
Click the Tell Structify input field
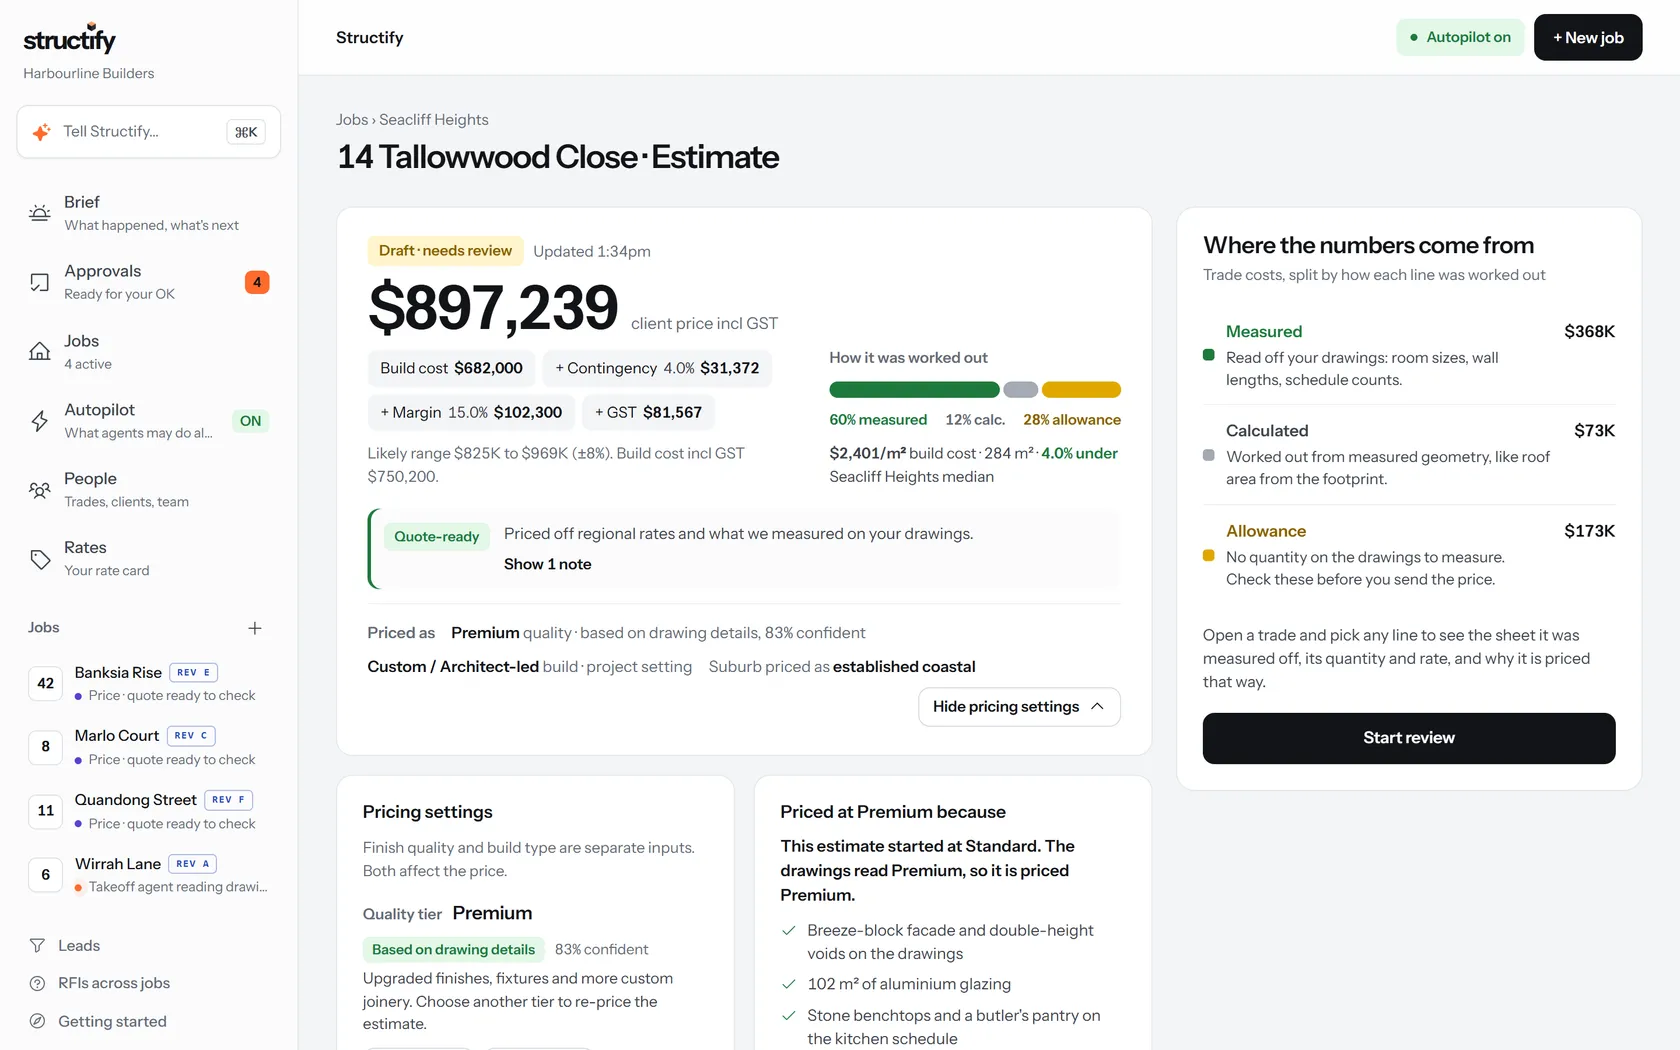coord(149,132)
